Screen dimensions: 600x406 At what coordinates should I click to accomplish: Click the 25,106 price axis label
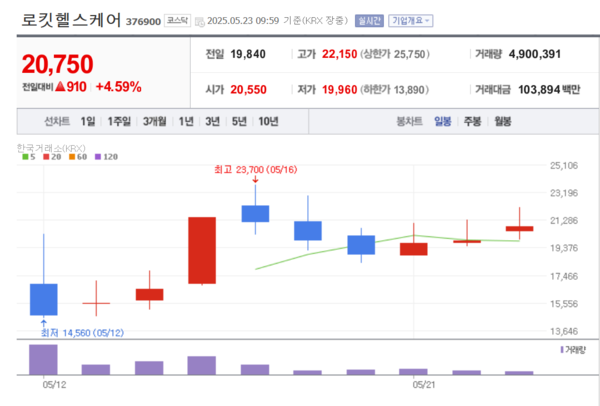pyautogui.click(x=564, y=166)
